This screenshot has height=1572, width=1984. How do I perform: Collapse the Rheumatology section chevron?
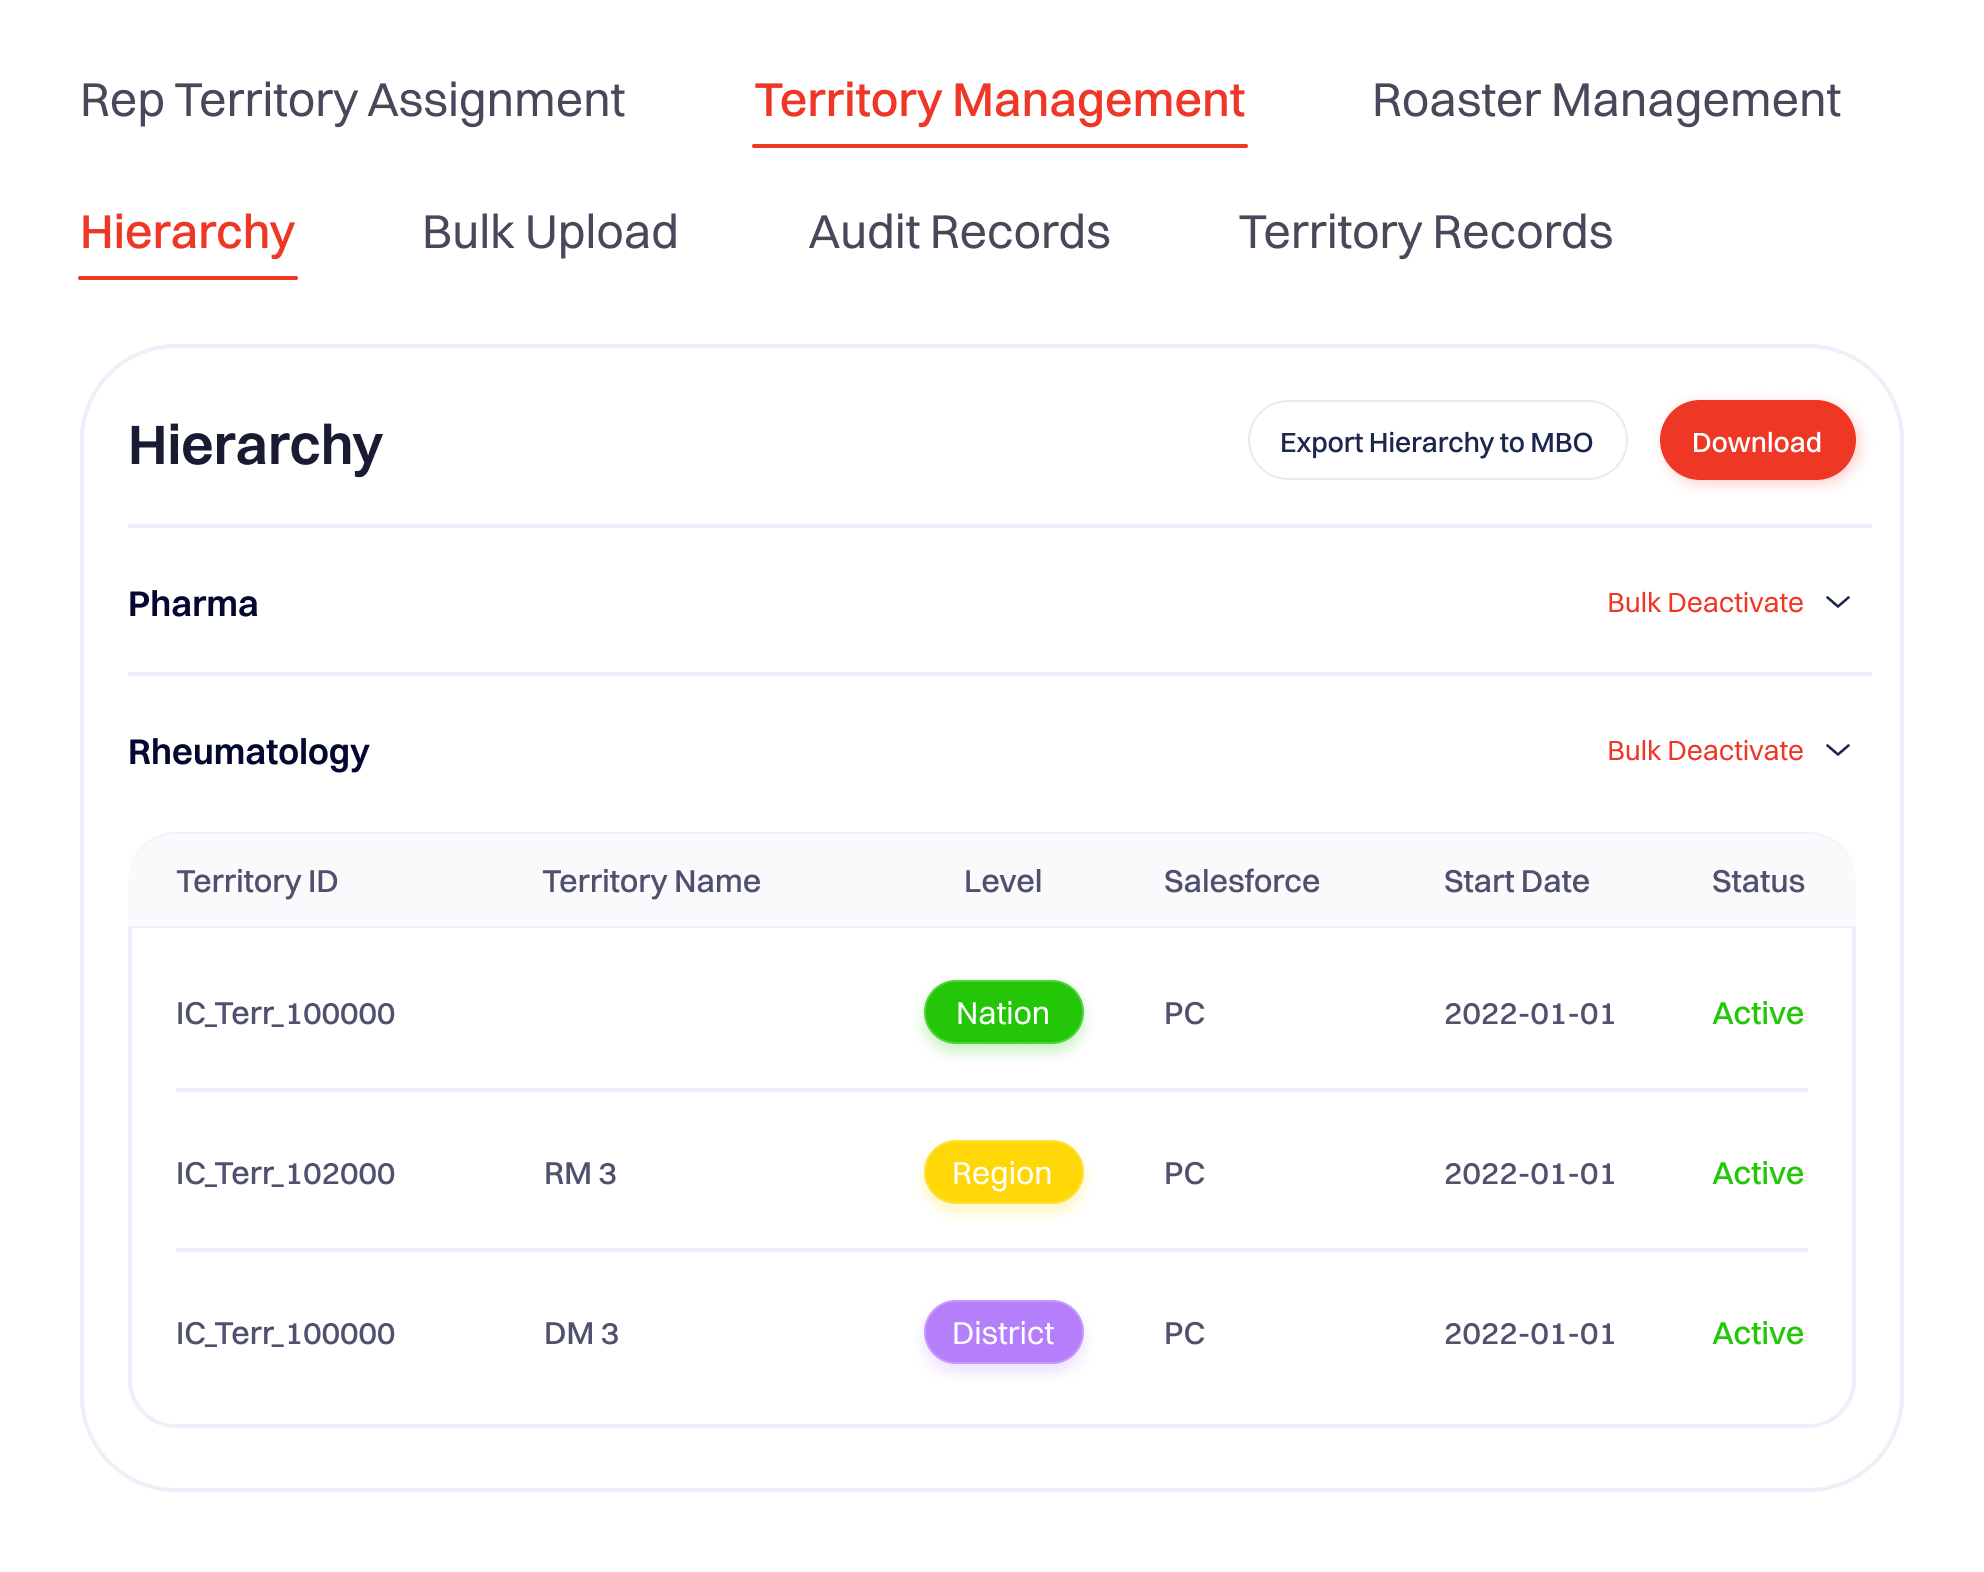click(1838, 751)
